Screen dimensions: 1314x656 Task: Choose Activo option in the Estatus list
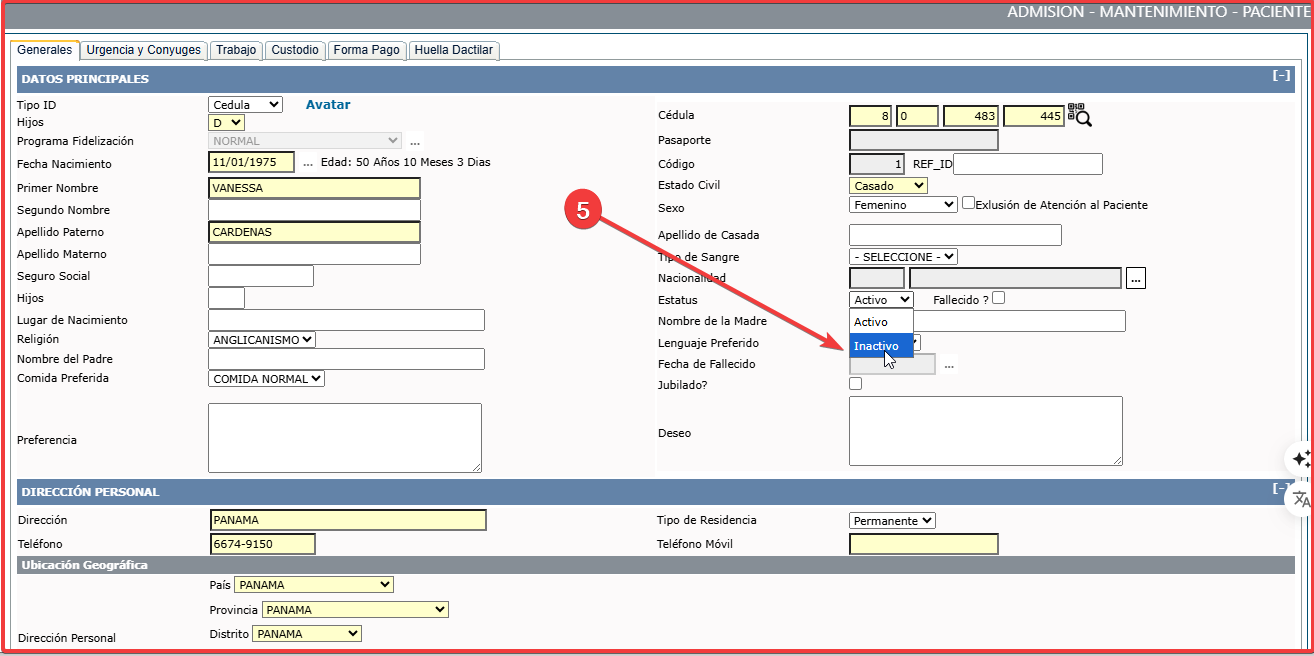coord(871,322)
